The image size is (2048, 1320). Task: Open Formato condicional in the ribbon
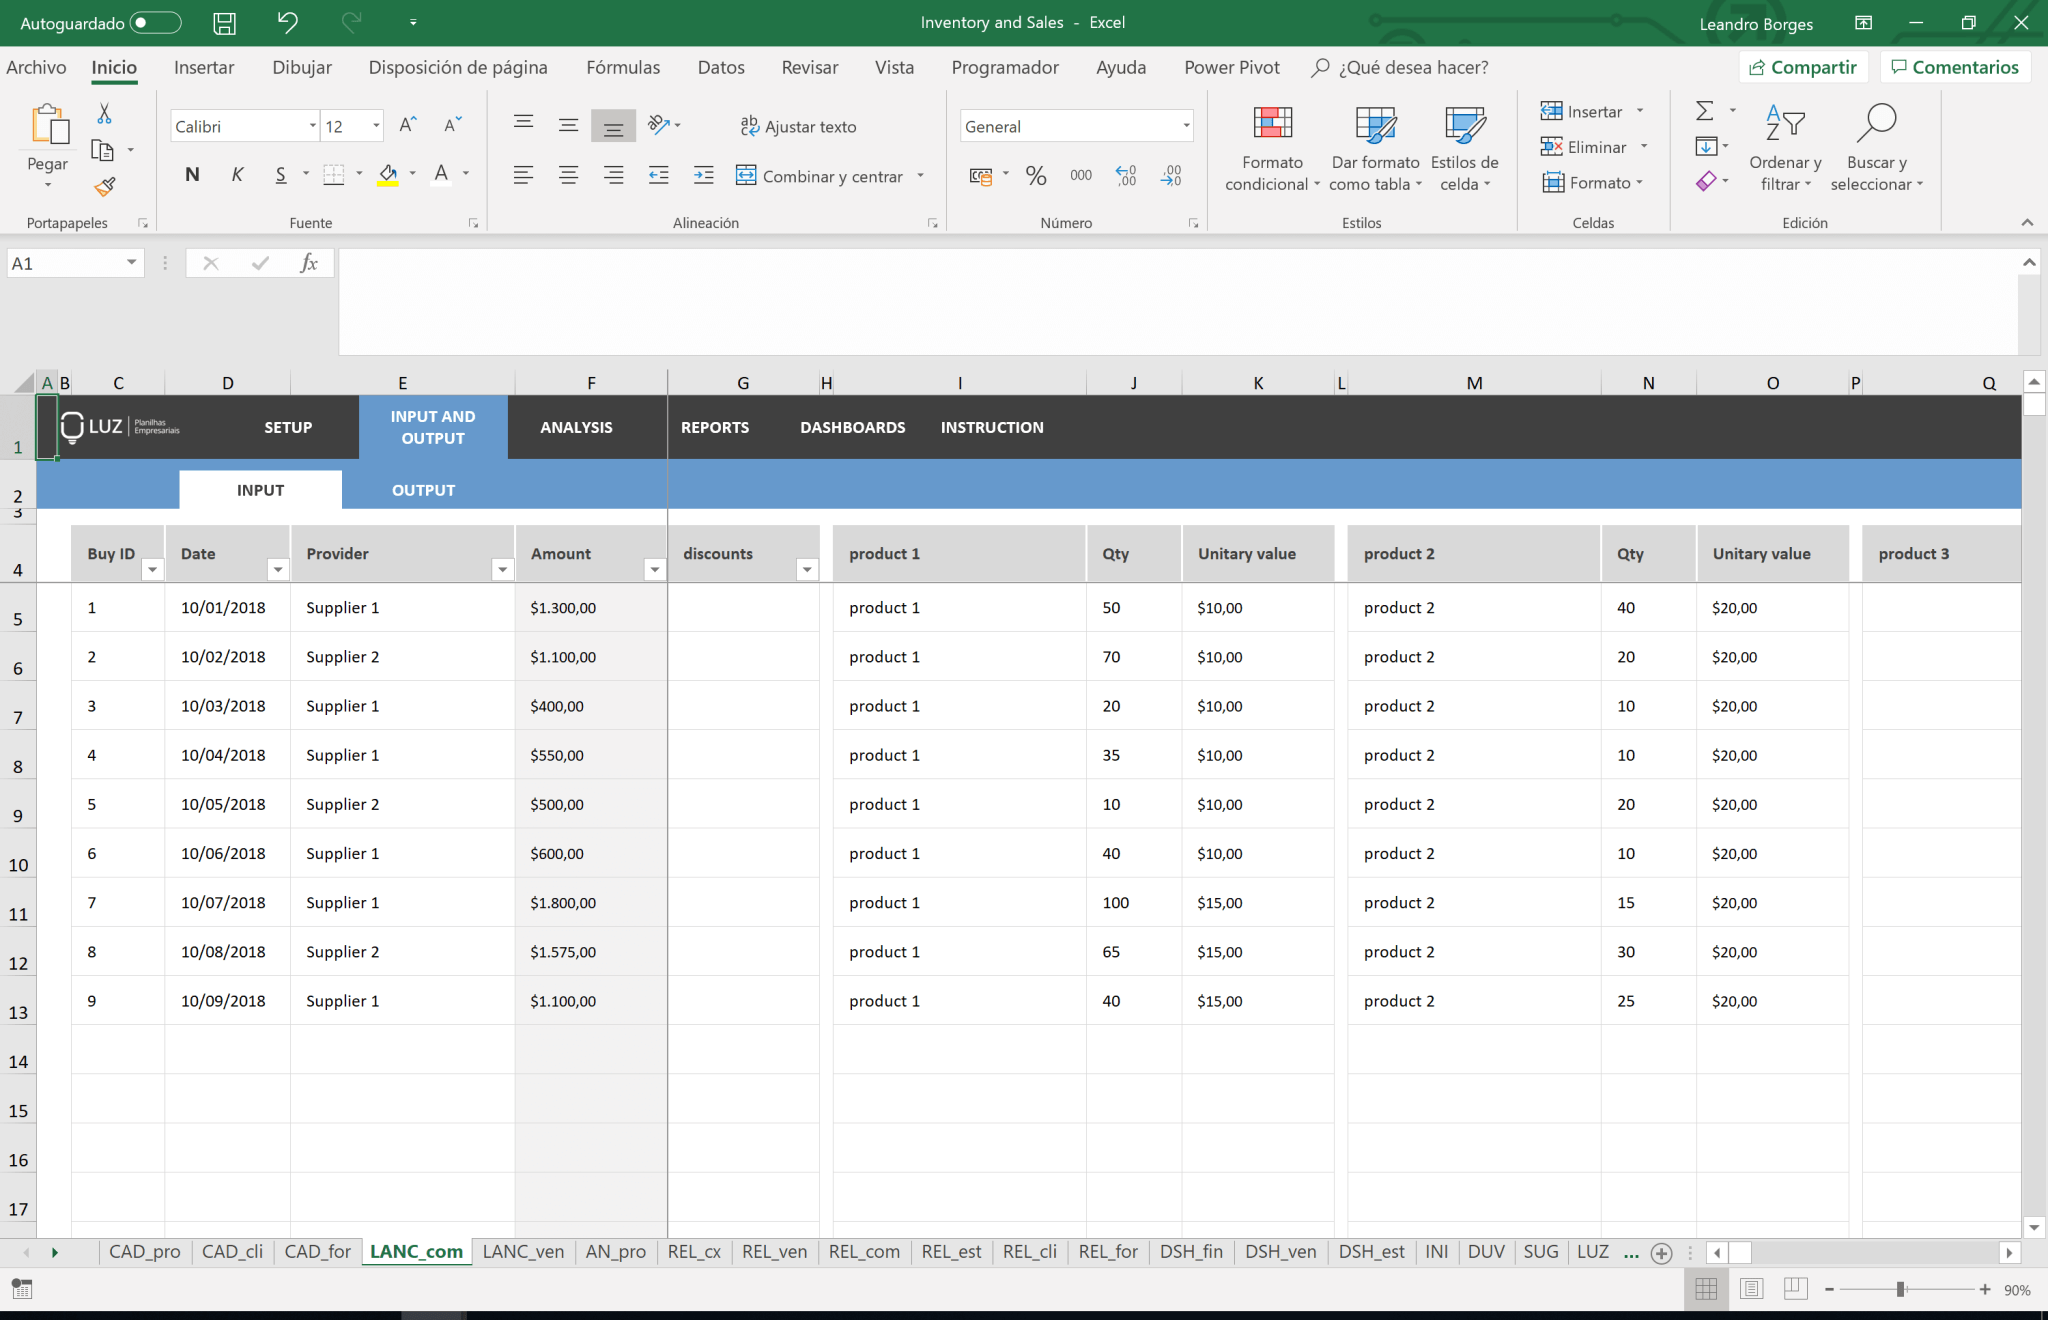click(1270, 147)
